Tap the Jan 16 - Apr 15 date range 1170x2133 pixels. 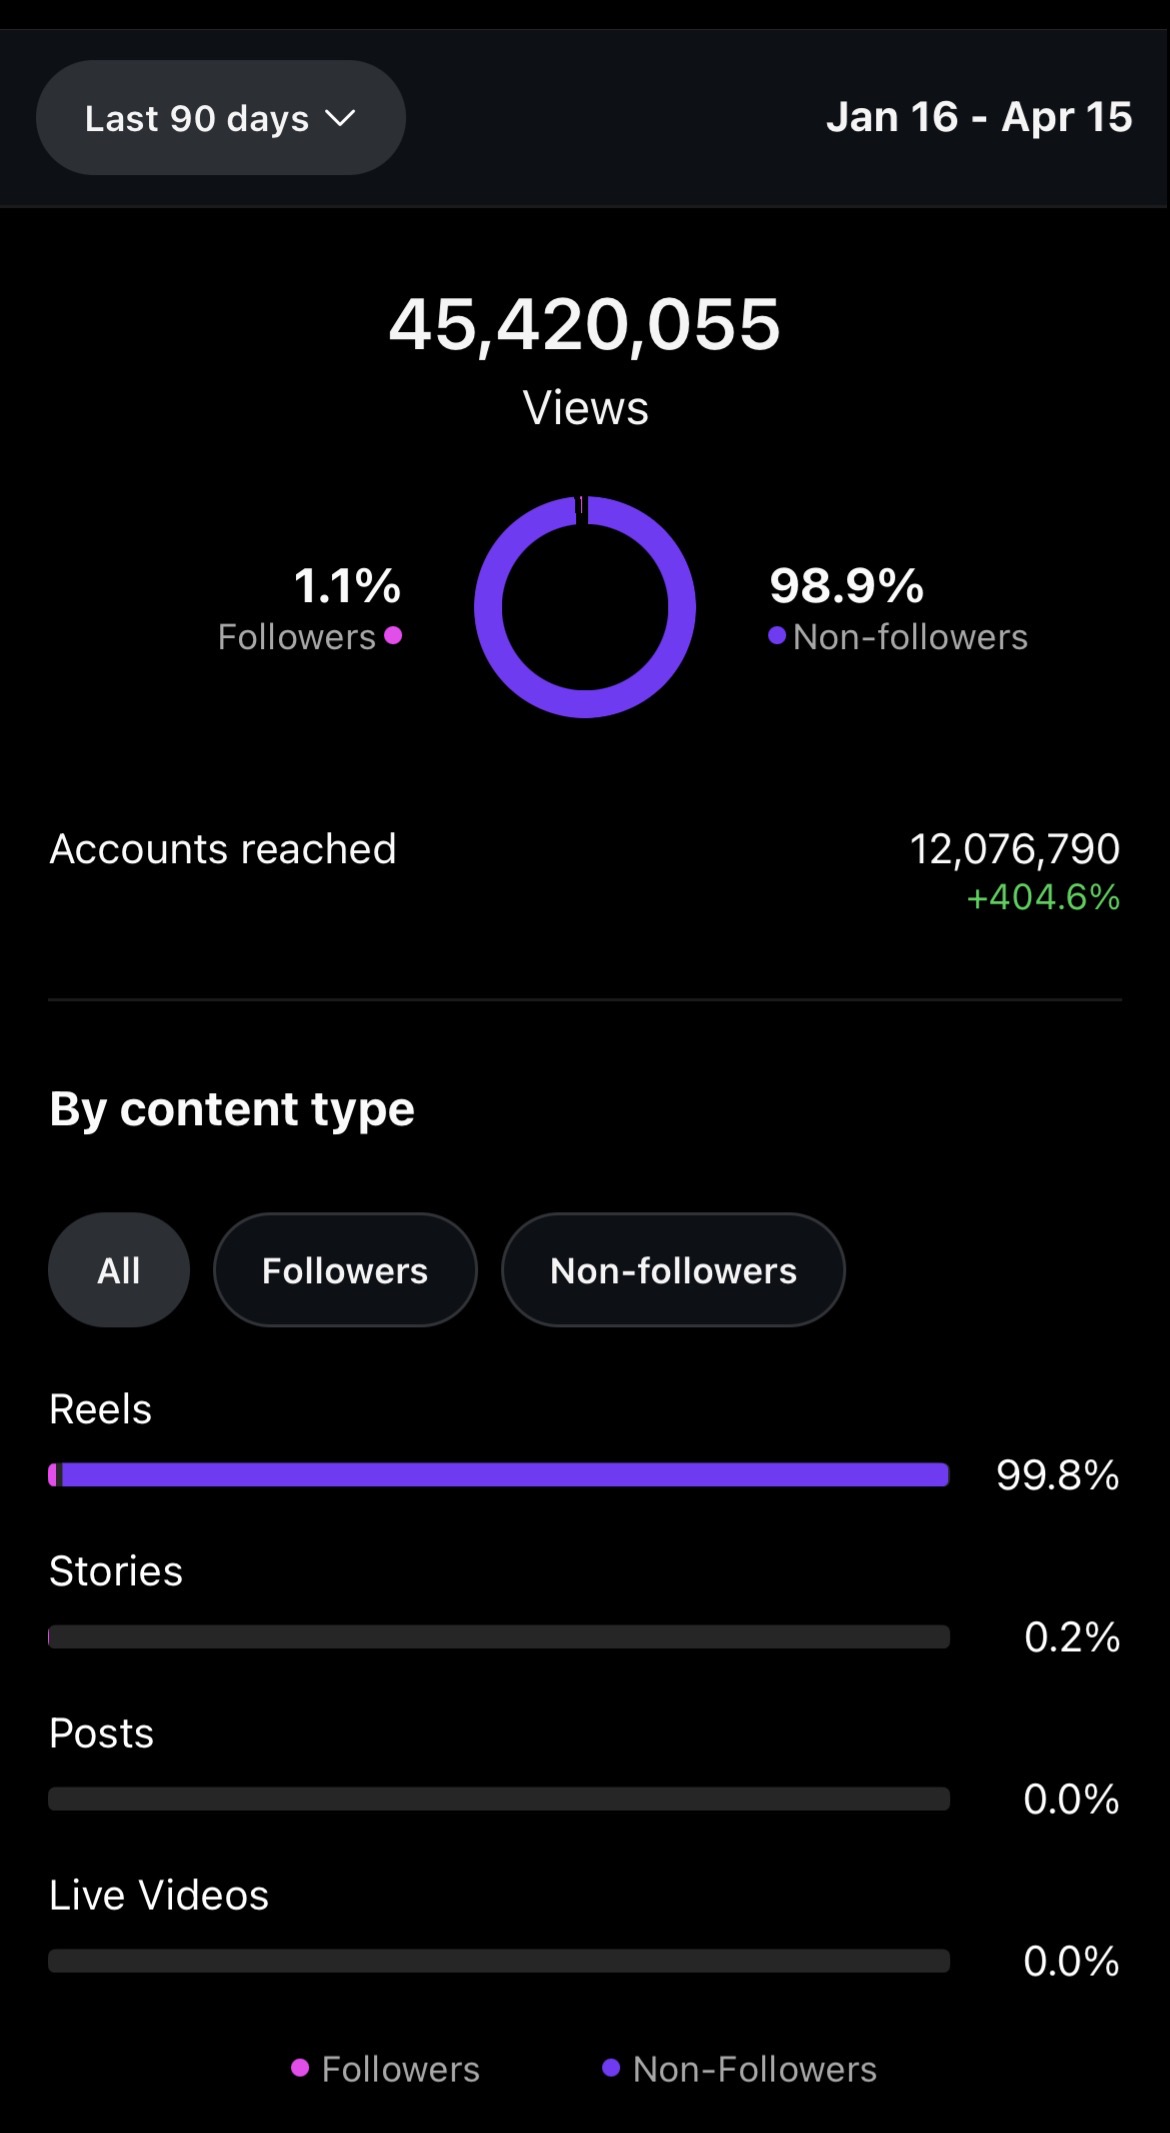click(x=978, y=117)
